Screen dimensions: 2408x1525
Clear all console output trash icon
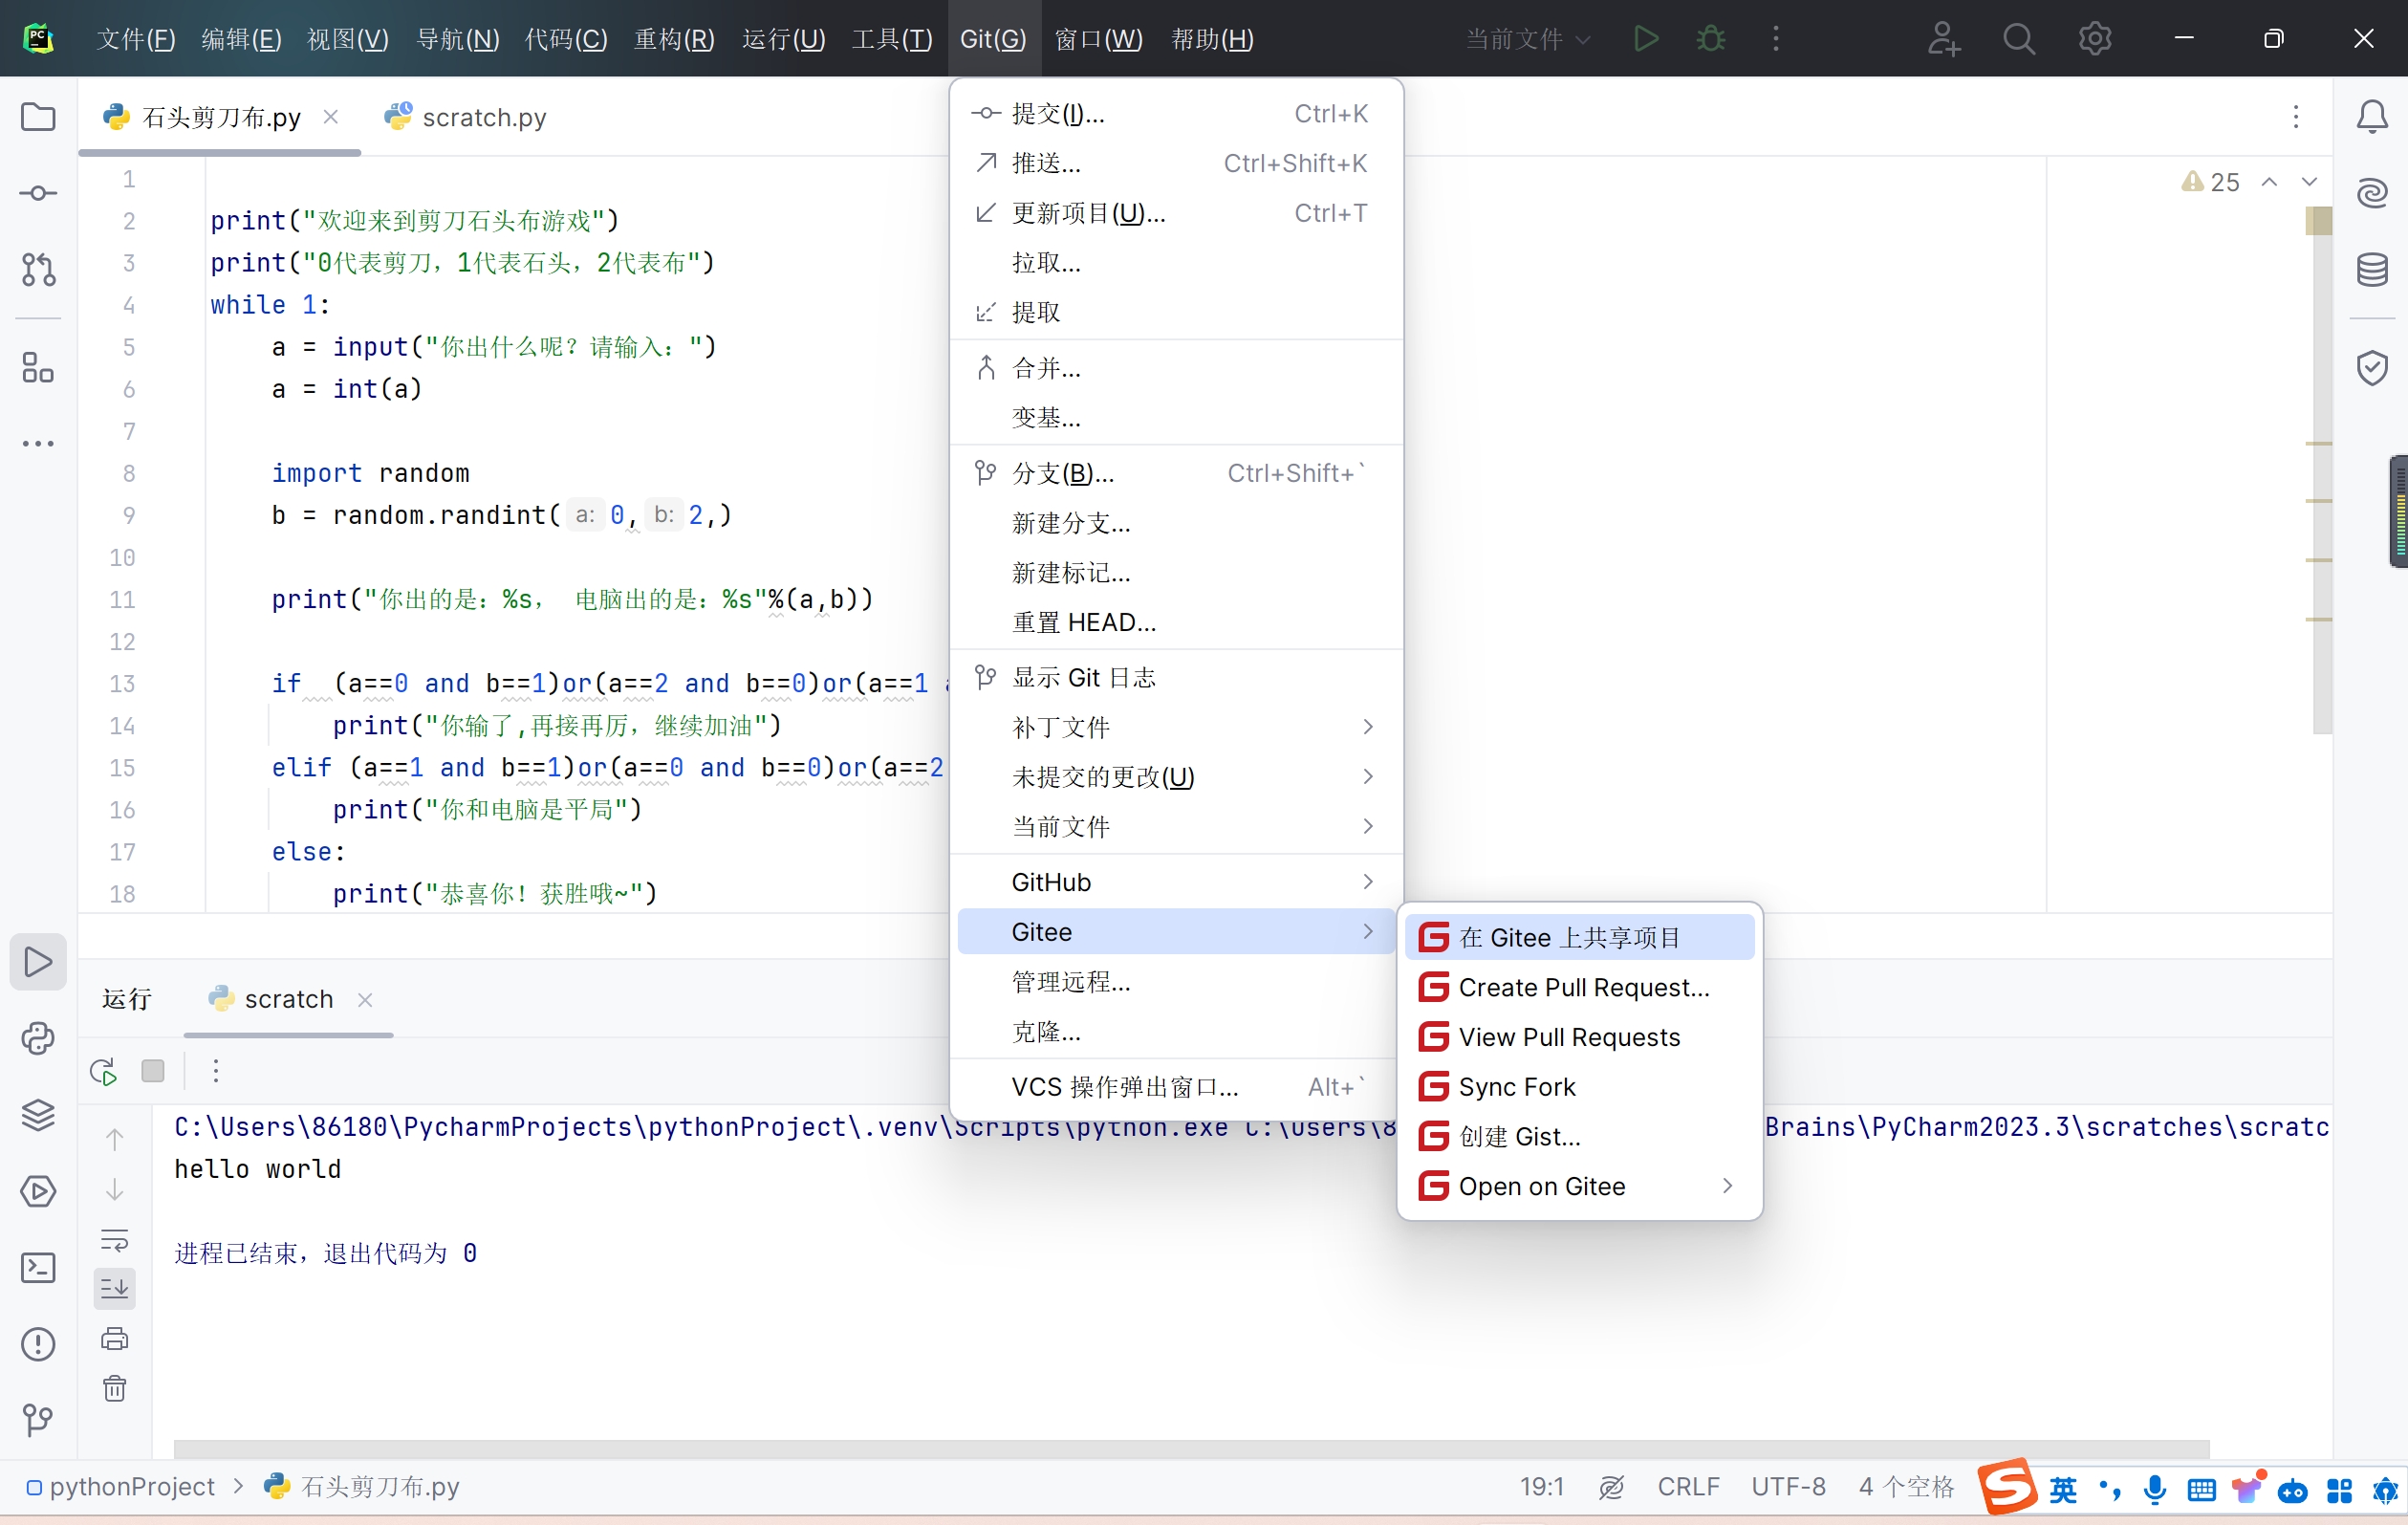click(x=115, y=1388)
